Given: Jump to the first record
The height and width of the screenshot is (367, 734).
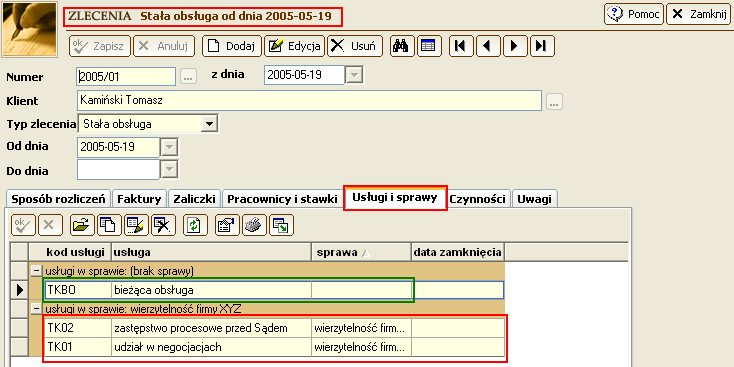Looking at the screenshot, I should tap(462, 46).
